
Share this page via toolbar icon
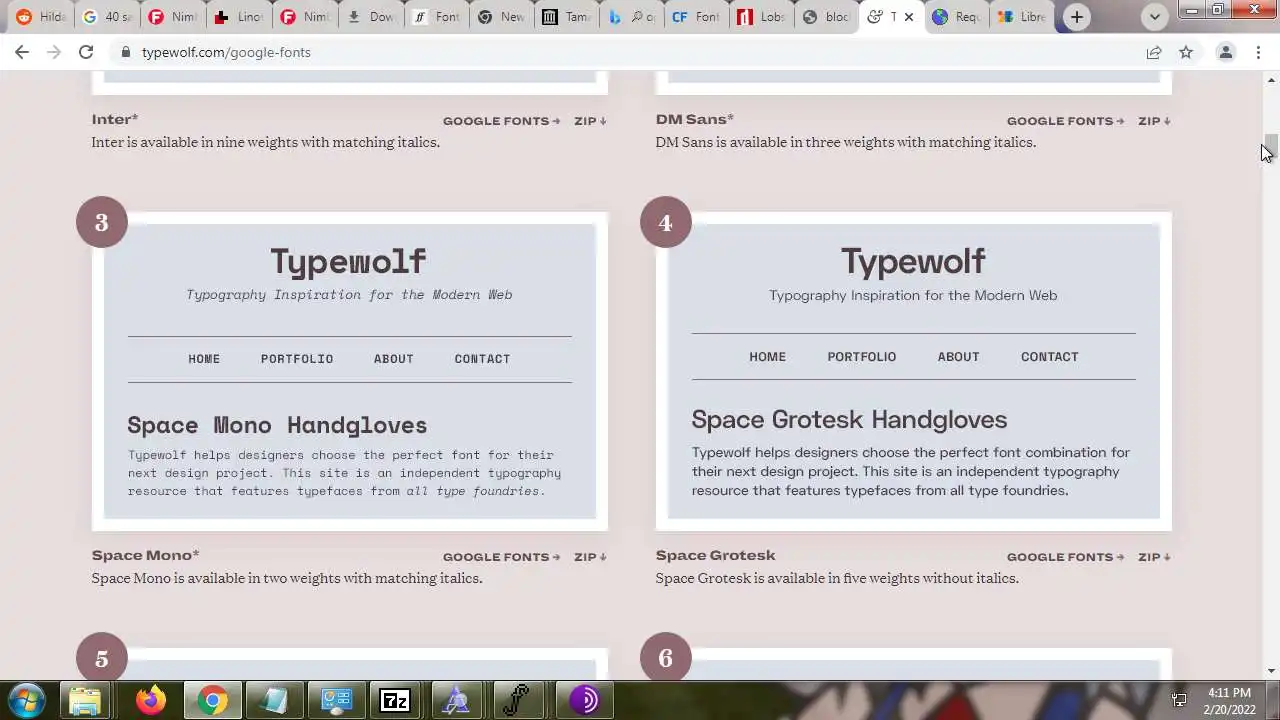click(1154, 52)
